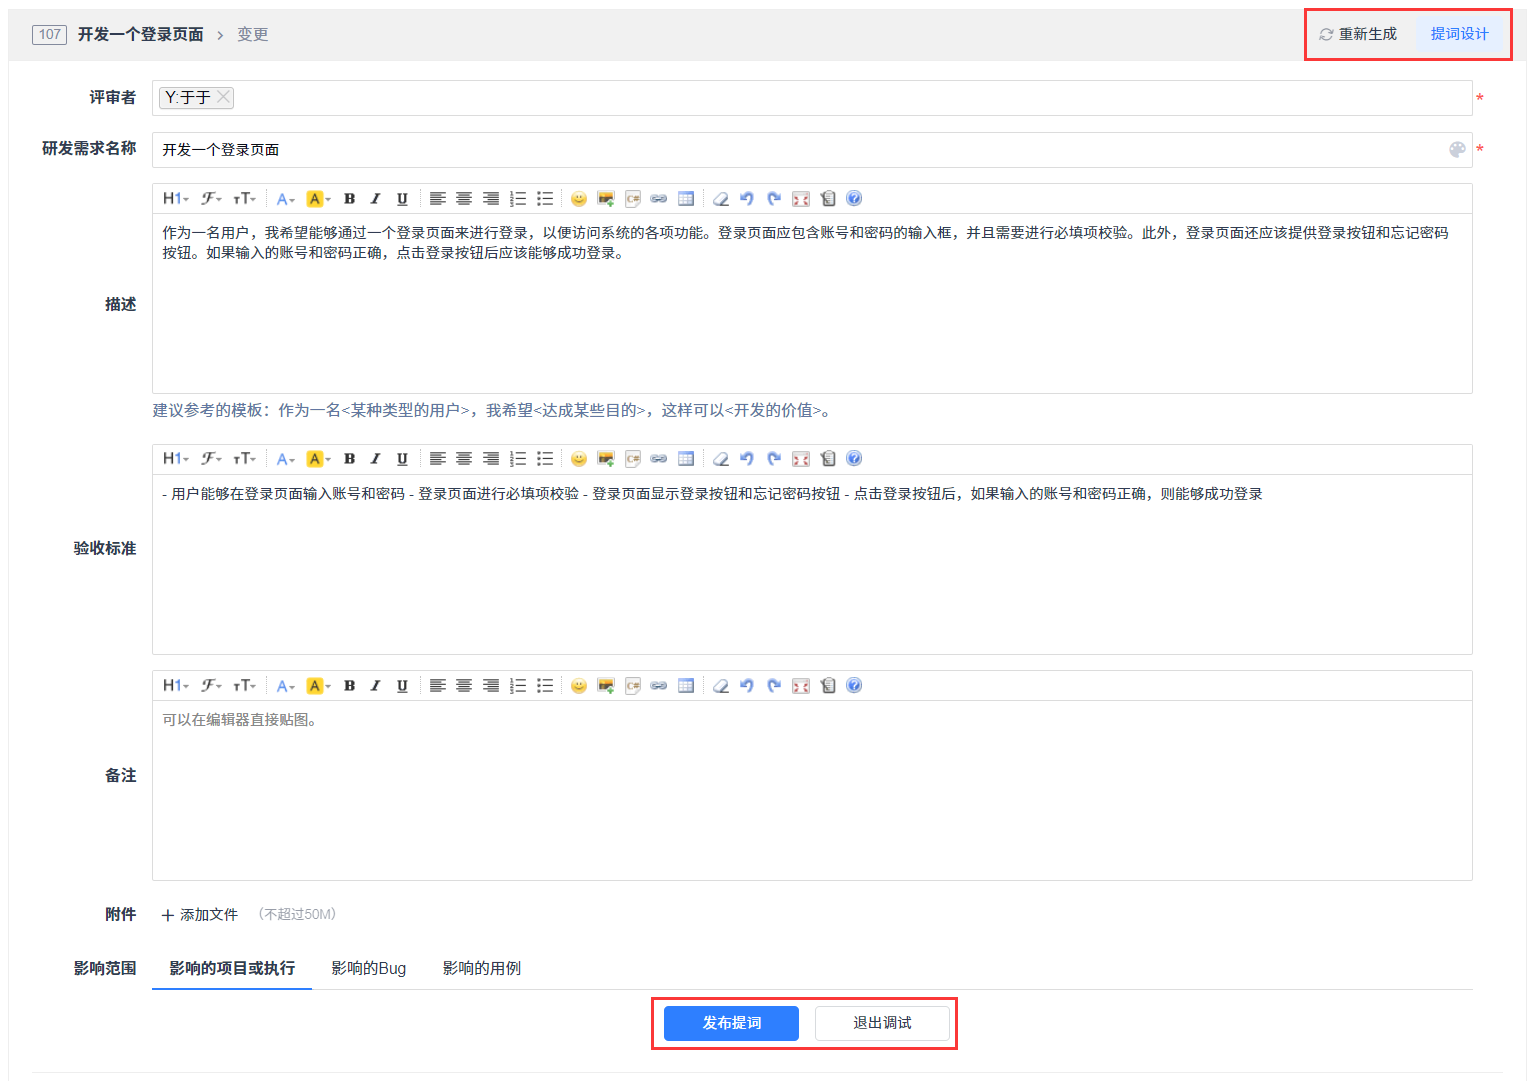Toggle underline in 描述 editor
The width and height of the screenshot is (1536, 1081).
click(x=402, y=199)
